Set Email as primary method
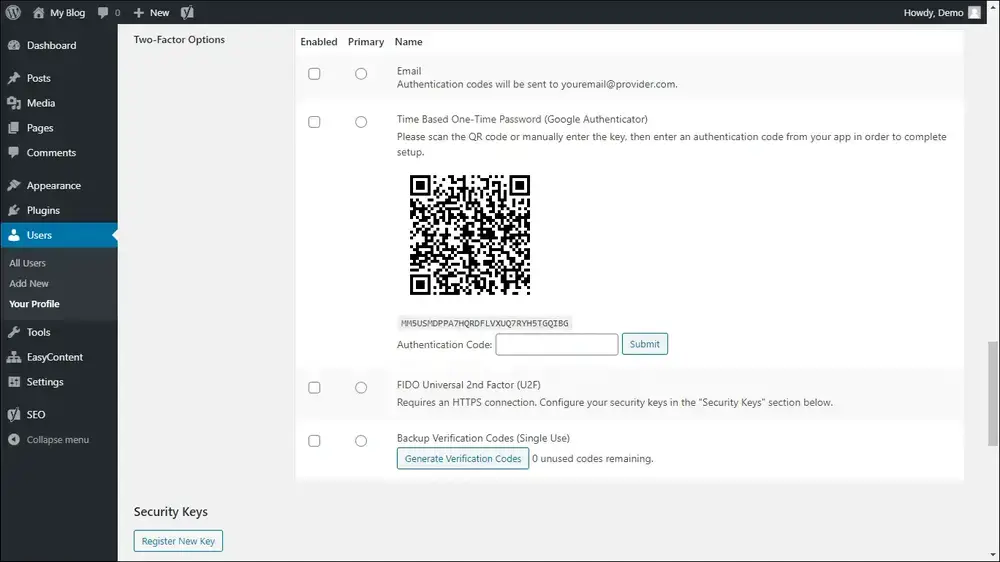 (x=361, y=74)
